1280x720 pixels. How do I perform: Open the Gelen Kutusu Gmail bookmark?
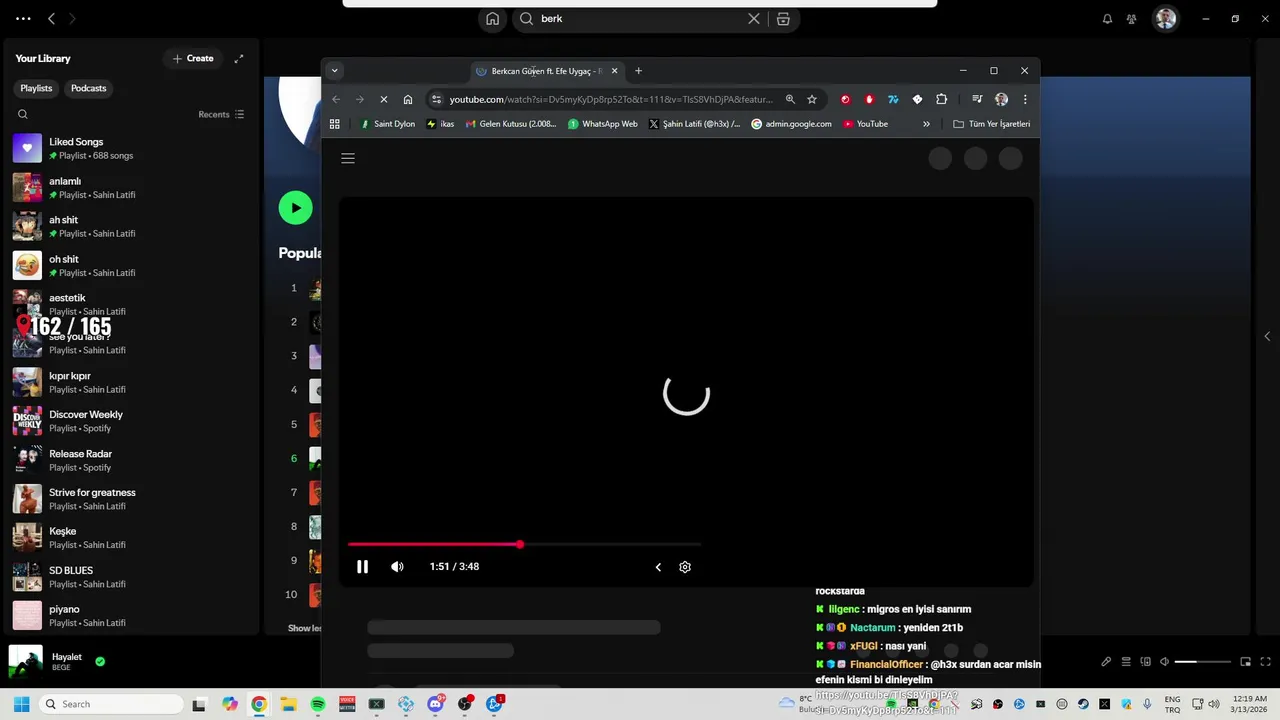511,124
